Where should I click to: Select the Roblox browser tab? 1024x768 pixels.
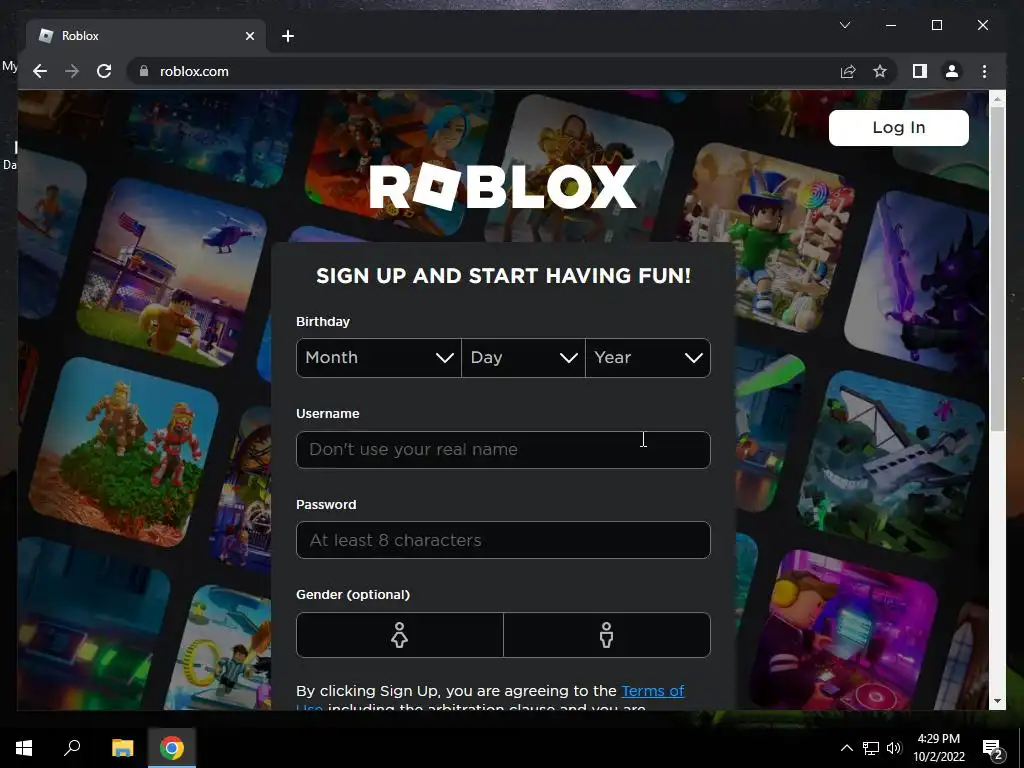pyautogui.click(x=146, y=36)
